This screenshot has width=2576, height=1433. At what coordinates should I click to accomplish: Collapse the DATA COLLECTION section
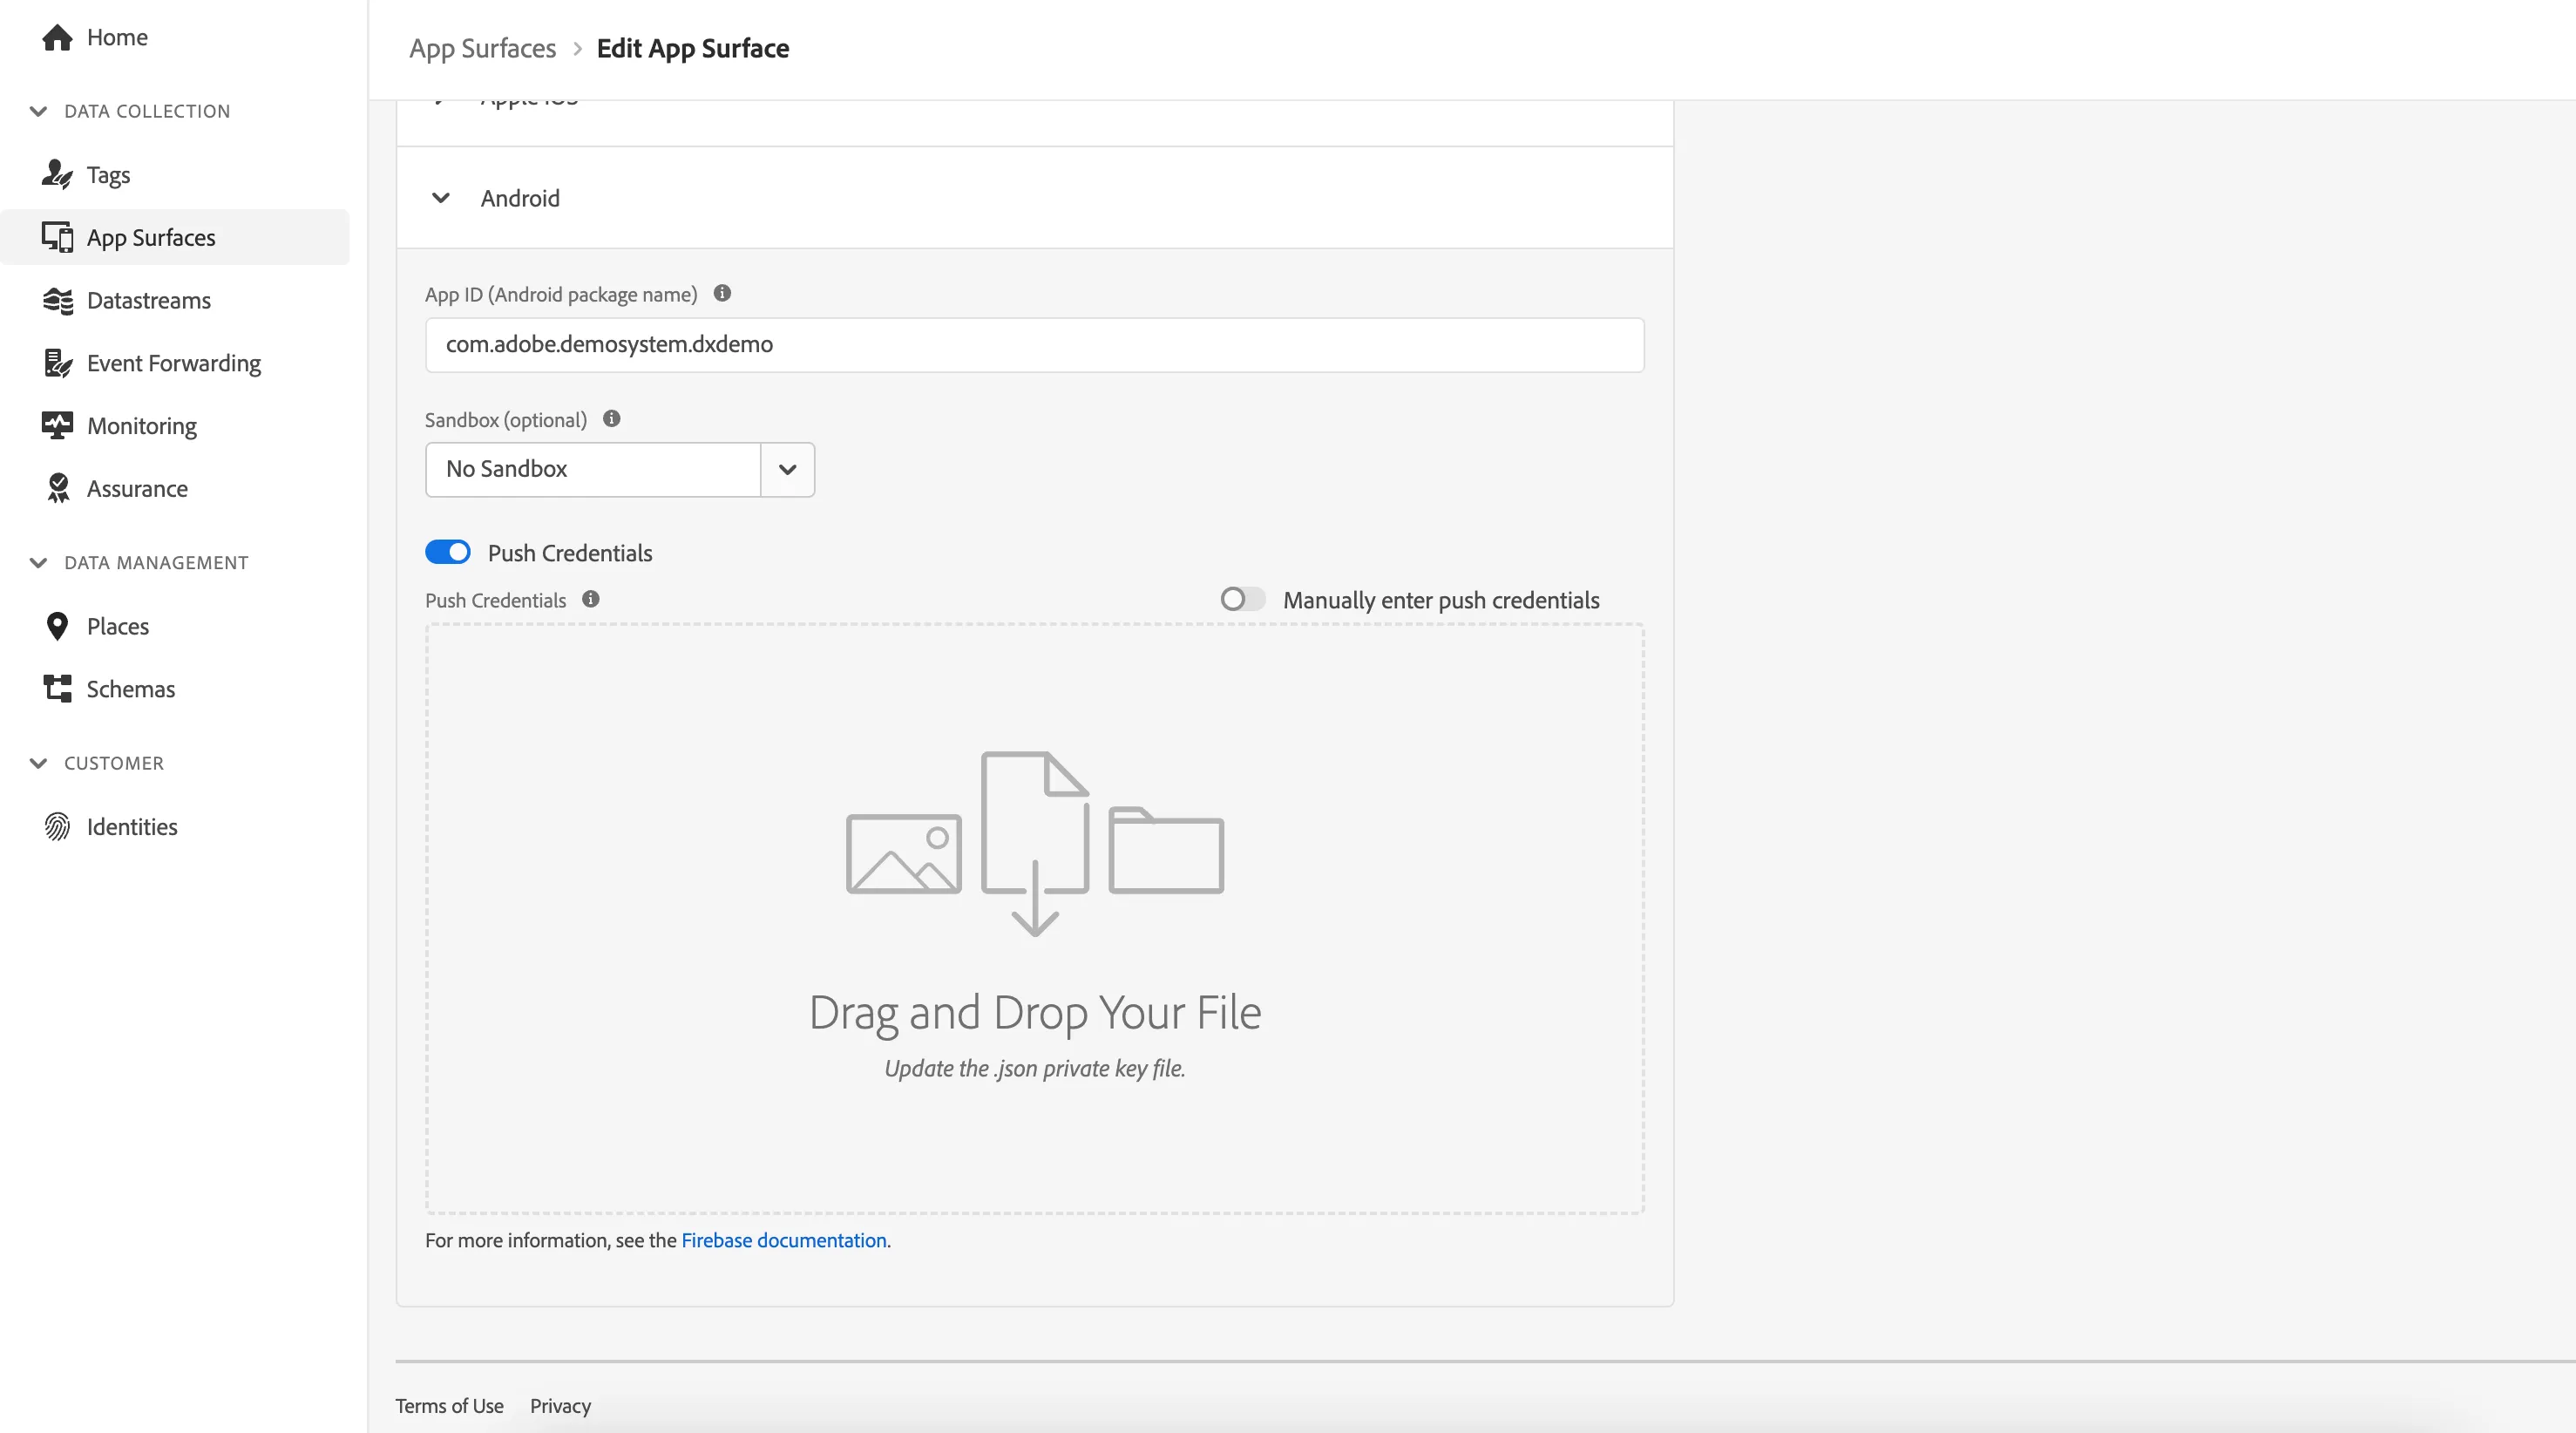tap(38, 111)
